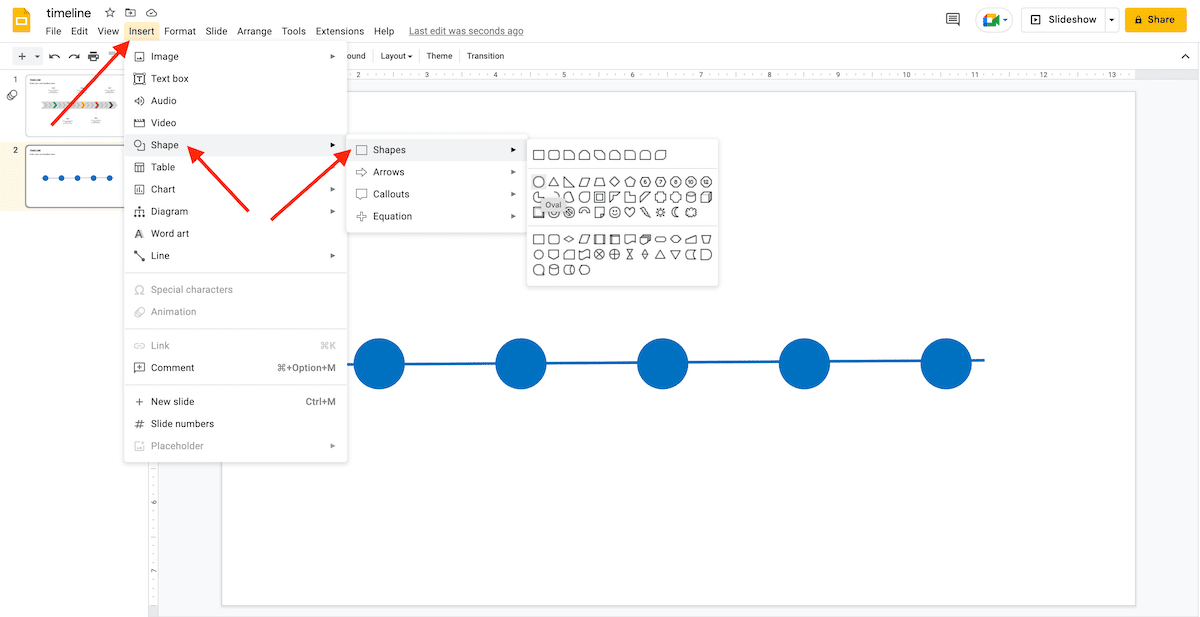The height and width of the screenshot is (617, 1200).
Task: Pick the Triangle shape in the basic shapes row
Action: tap(553, 182)
